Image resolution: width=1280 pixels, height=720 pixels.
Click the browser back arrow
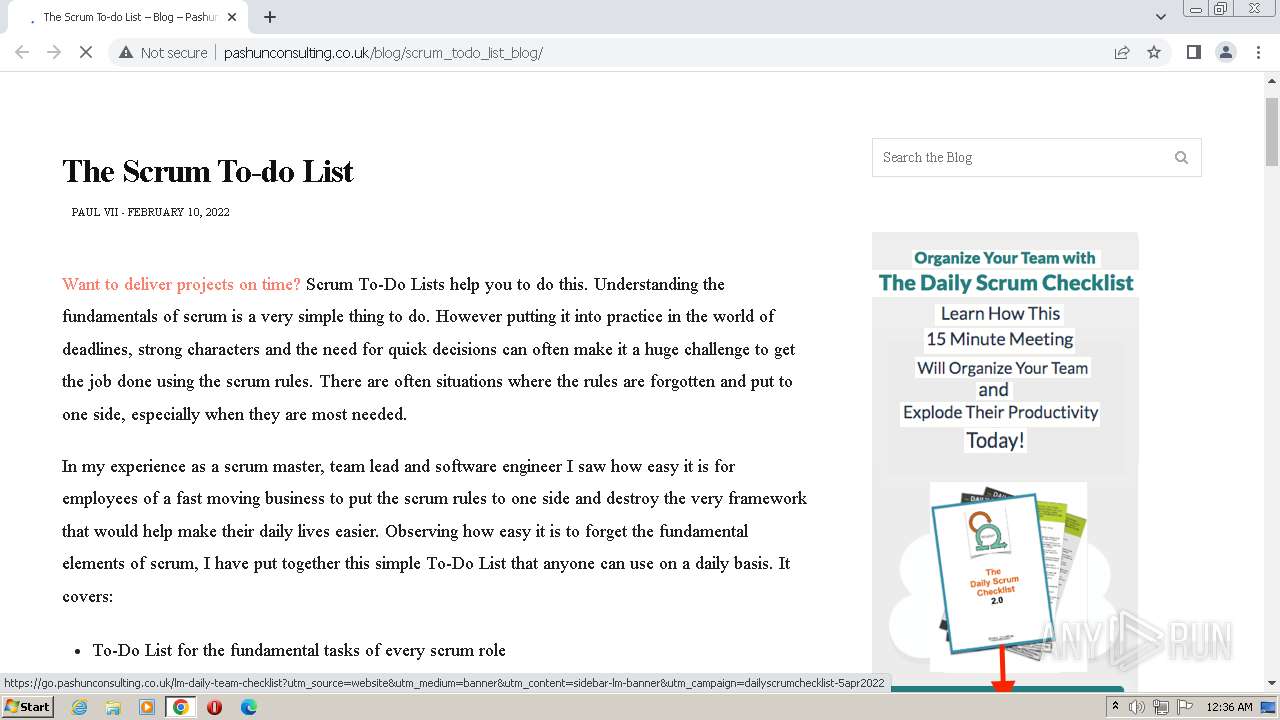point(22,52)
